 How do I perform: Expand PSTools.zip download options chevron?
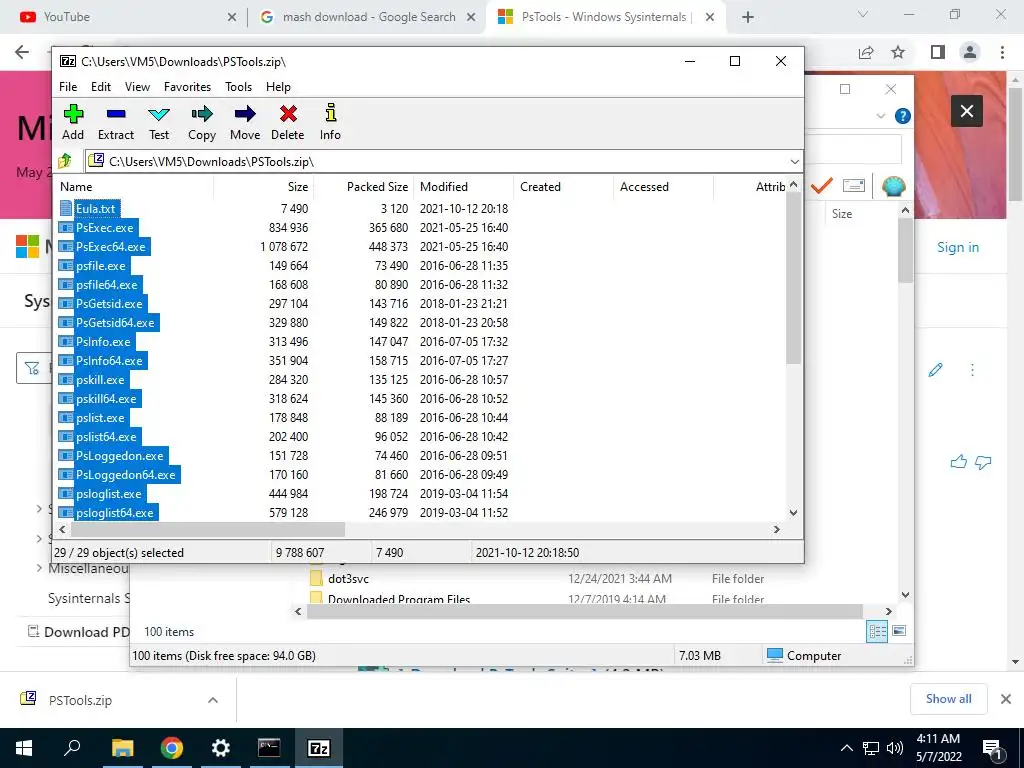[x=213, y=700]
